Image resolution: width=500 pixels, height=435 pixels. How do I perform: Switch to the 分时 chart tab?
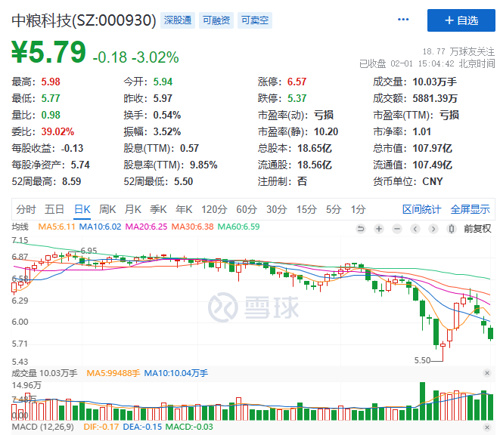(26, 209)
